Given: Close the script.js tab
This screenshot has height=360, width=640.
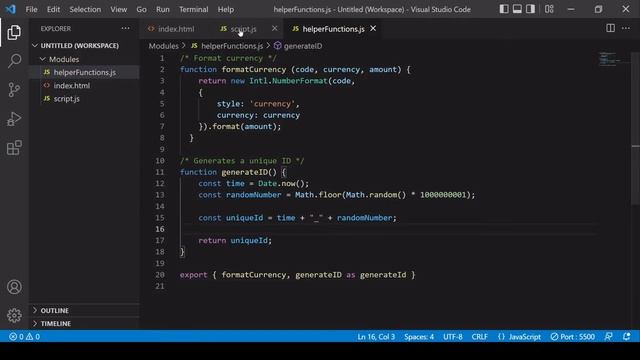Looking at the screenshot, I should [x=274, y=28].
